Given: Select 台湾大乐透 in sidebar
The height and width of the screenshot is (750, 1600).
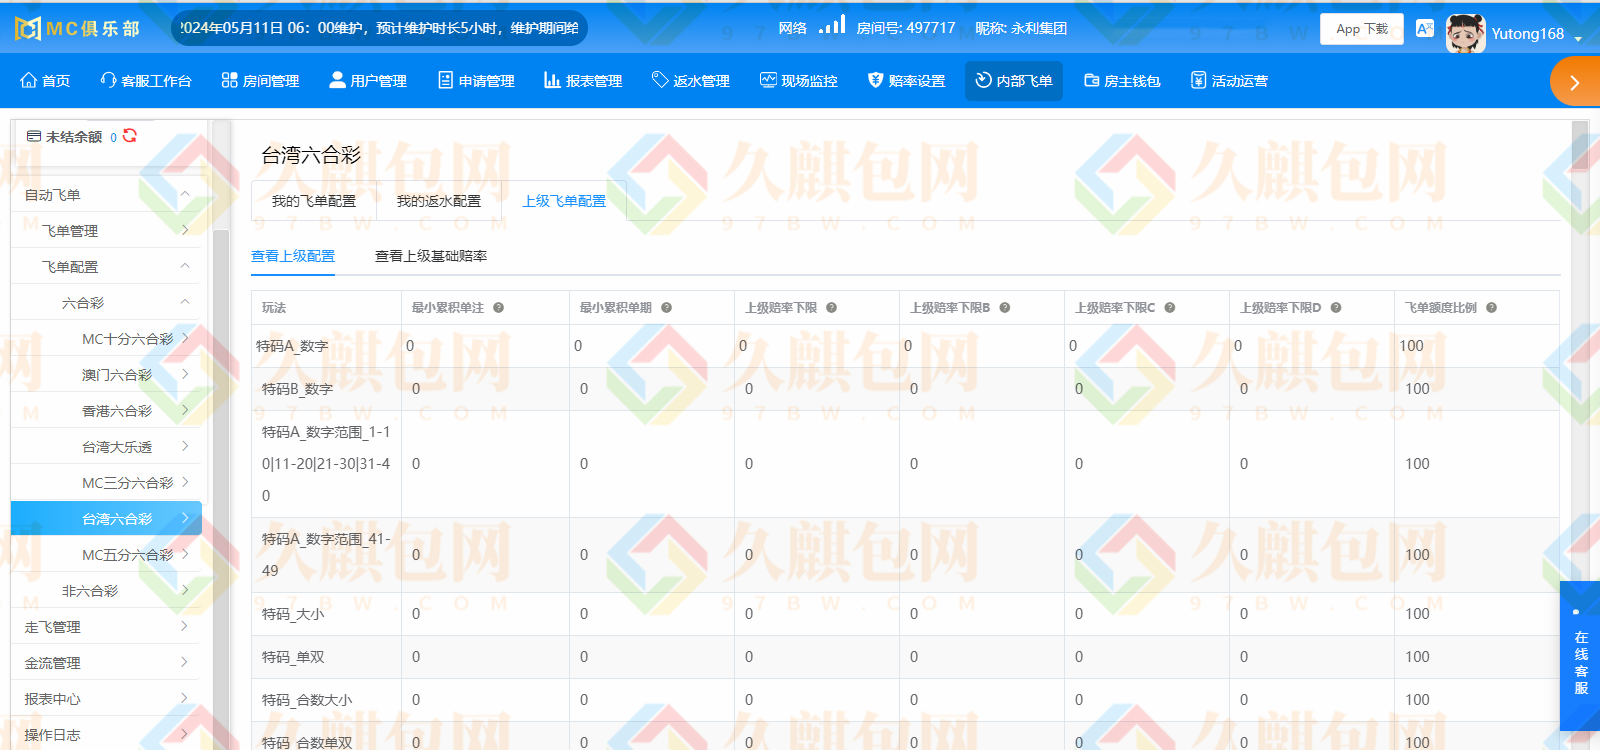Looking at the screenshot, I should 106,447.
